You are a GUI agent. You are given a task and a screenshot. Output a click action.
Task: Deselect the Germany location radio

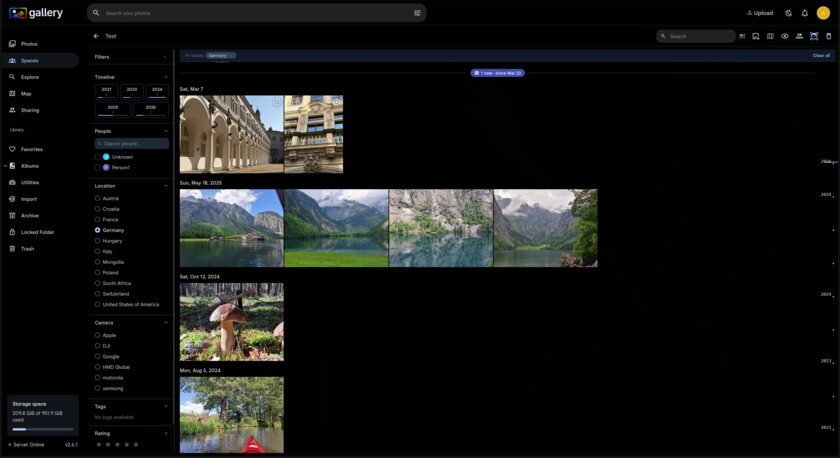98,230
